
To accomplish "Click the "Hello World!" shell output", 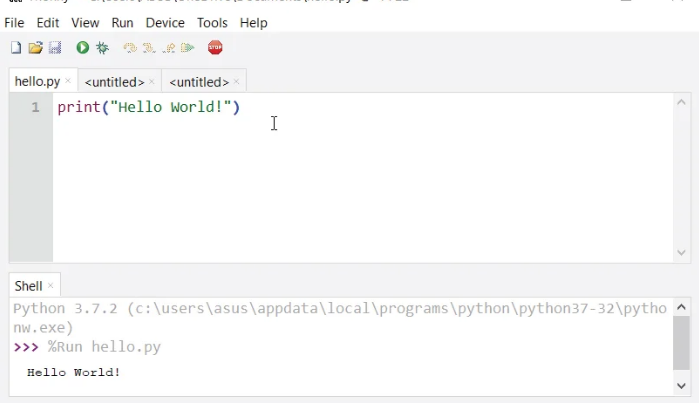I will [74, 372].
